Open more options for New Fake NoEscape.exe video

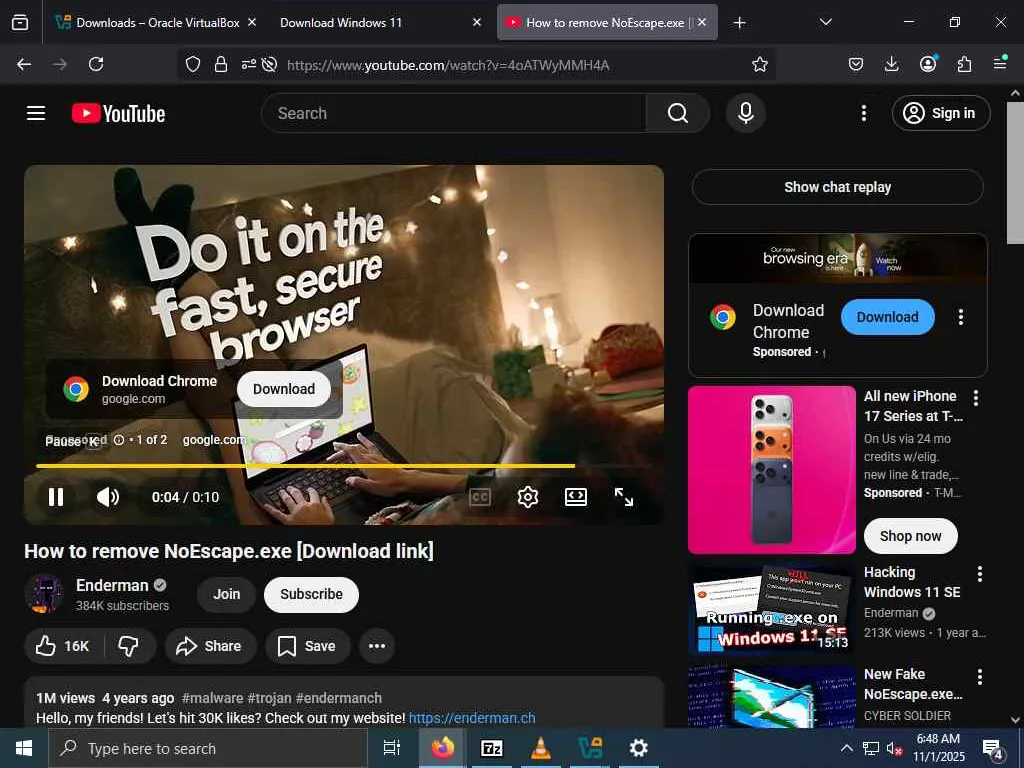click(x=979, y=677)
